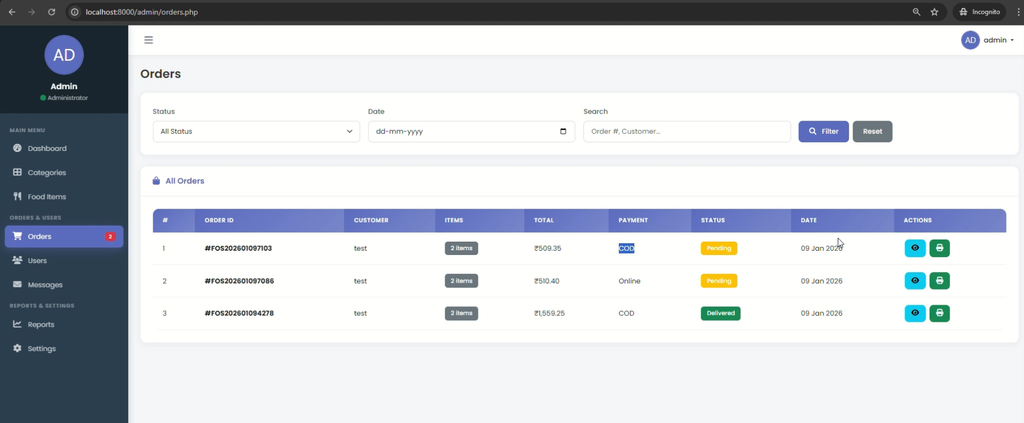Click the highlighted COD payment in row 1

coord(626,248)
